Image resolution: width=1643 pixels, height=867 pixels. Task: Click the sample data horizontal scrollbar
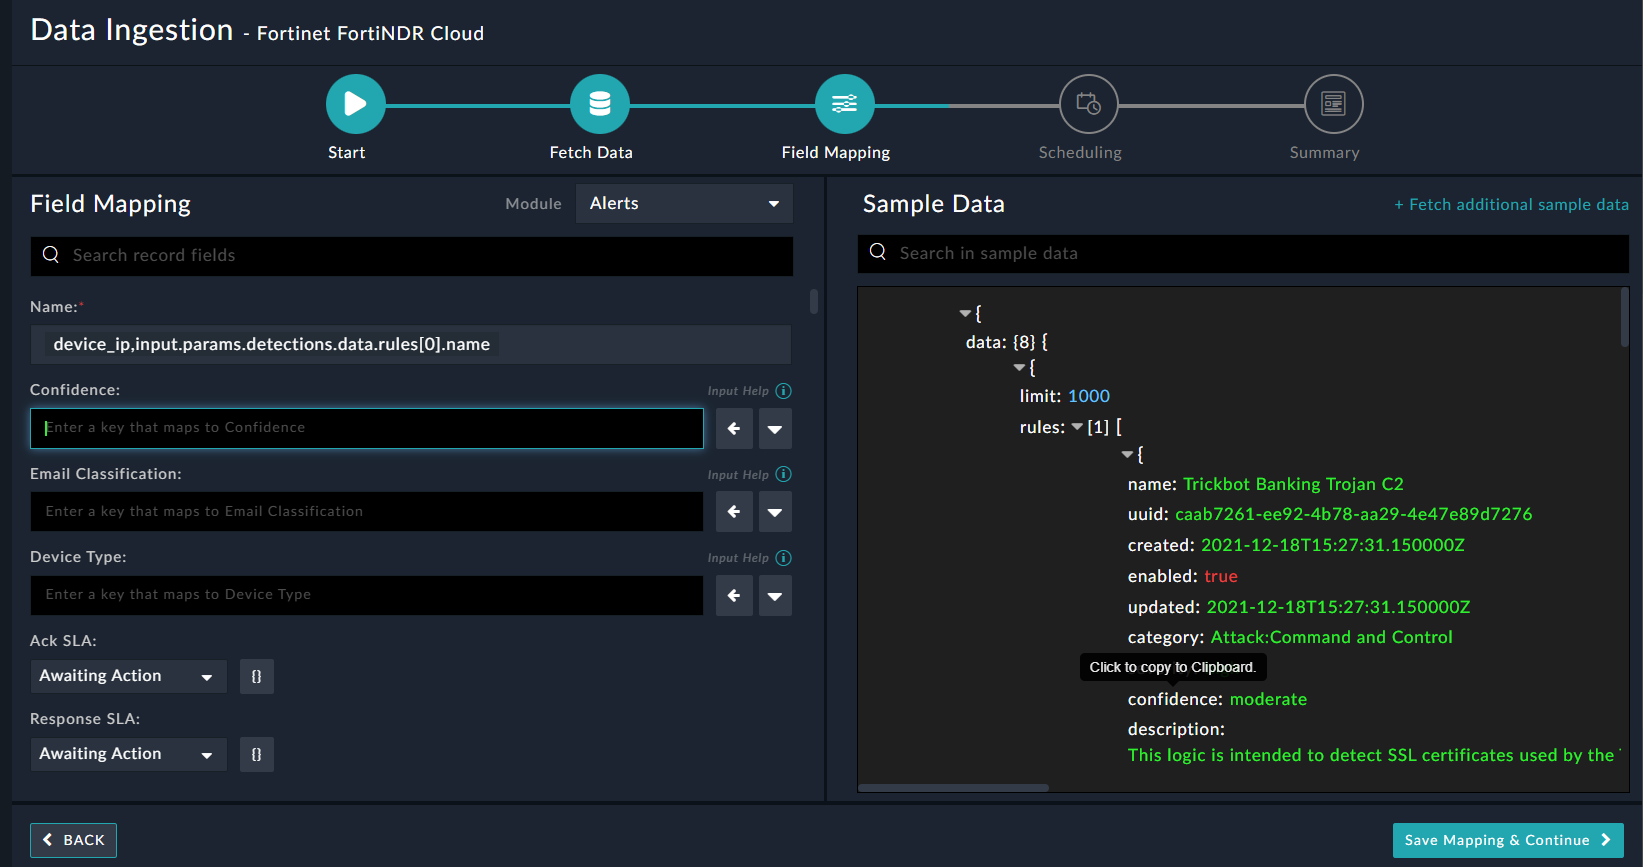pyautogui.click(x=953, y=788)
